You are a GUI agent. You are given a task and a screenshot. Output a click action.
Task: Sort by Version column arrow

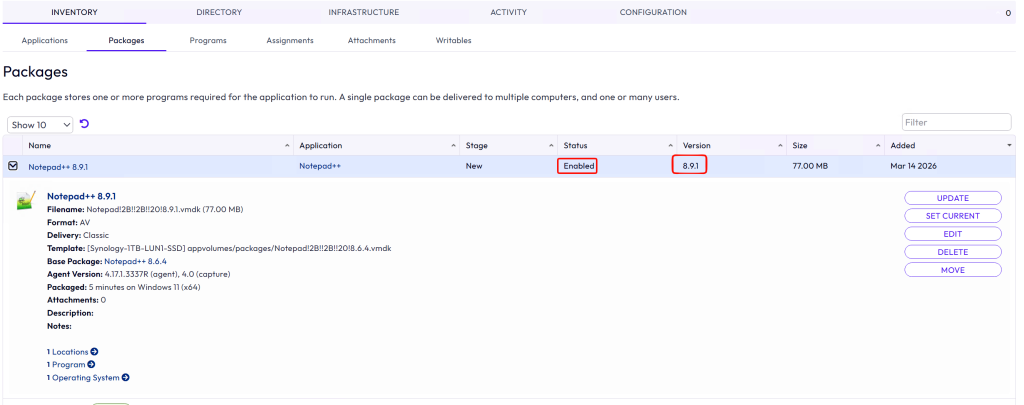780,146
